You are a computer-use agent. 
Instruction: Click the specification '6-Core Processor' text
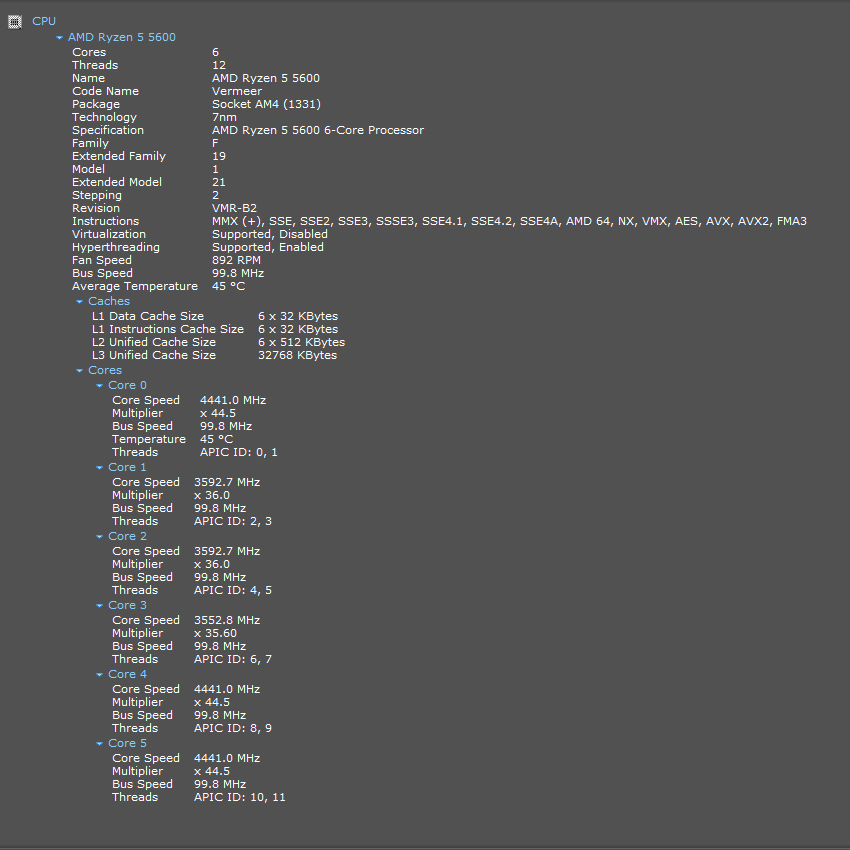click(374, 130)
